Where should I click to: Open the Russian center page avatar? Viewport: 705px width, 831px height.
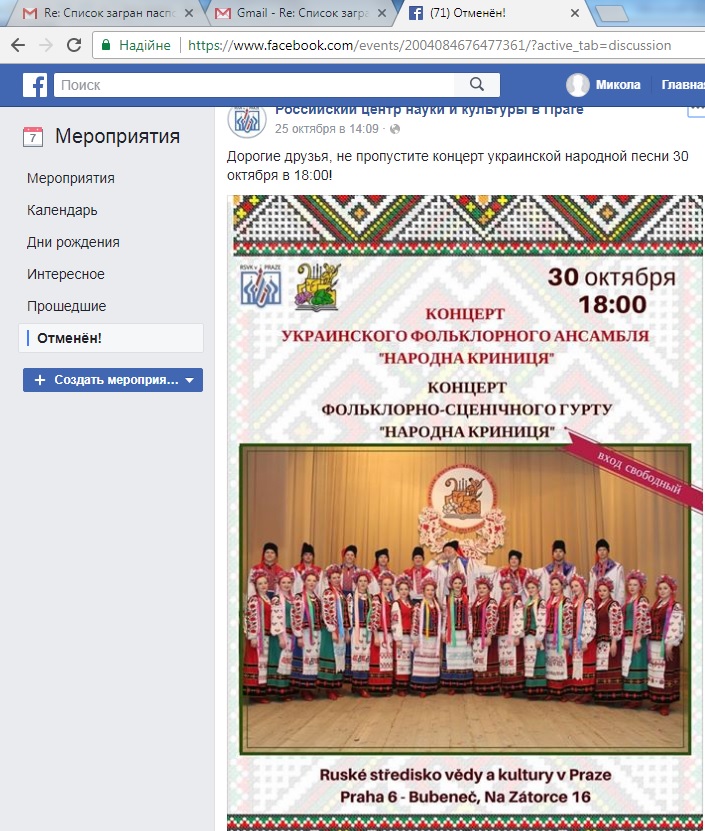(246, 121)
